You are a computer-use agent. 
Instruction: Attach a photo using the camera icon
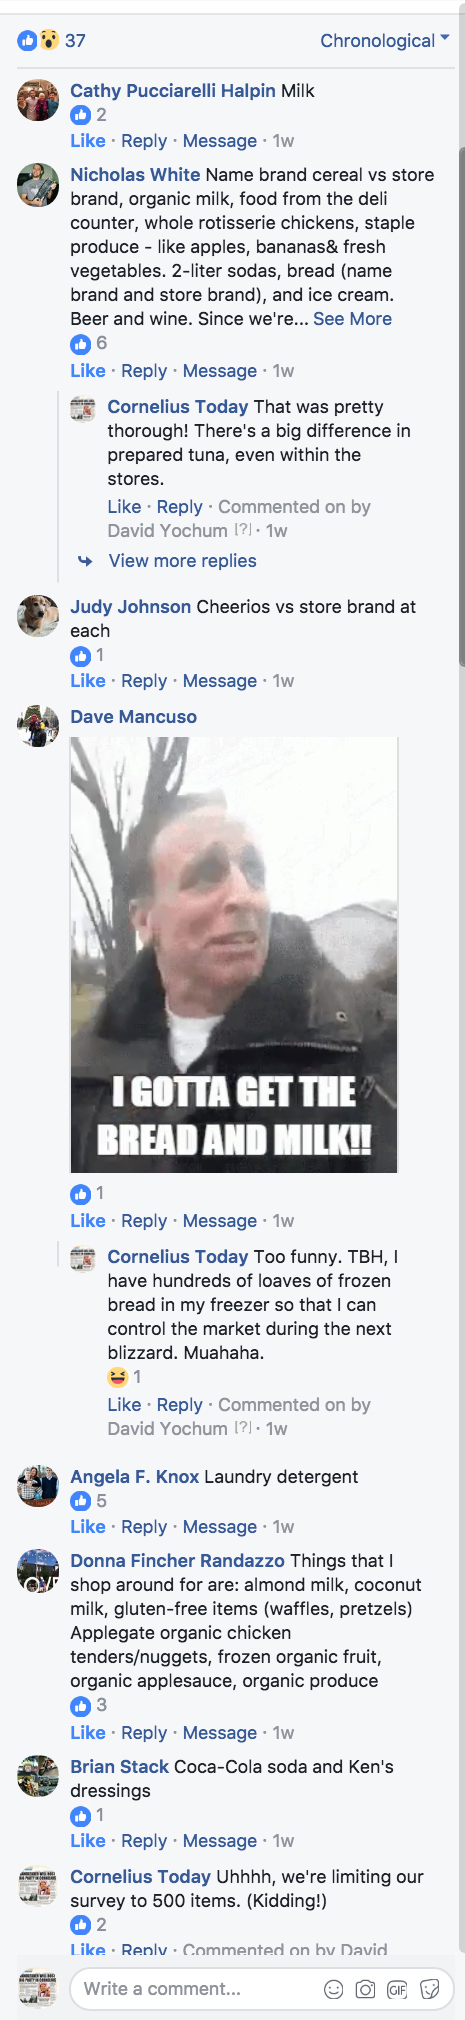click(x=366, y=1989)
